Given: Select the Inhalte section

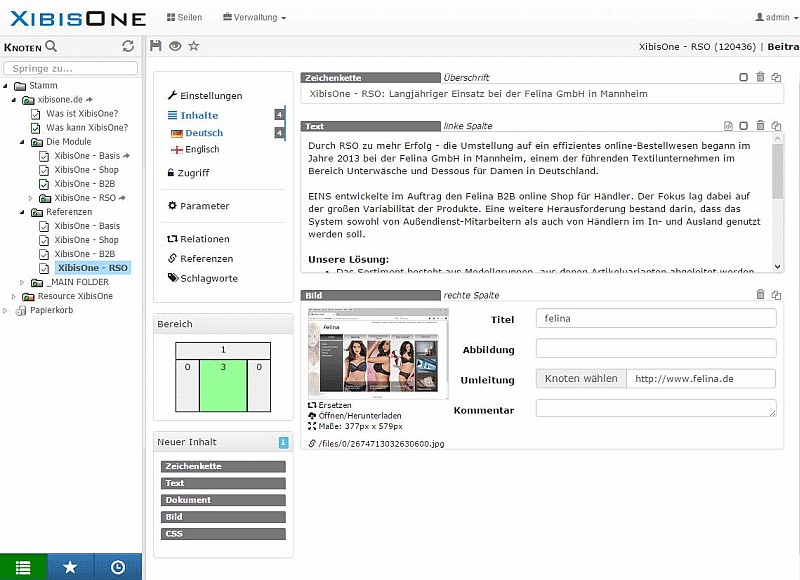Looking at the screenshot, I should tap(193, 115).
